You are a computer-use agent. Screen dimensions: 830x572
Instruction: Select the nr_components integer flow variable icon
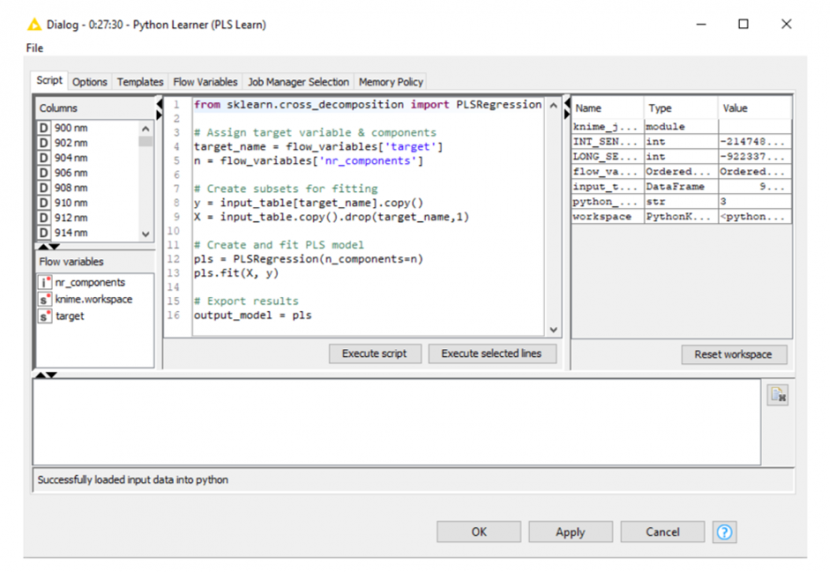pos(45,283)
